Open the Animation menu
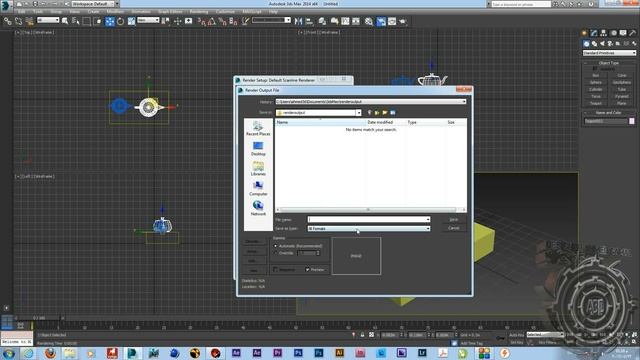The width and height of the screenshot is (640, 360). point(141,12)
